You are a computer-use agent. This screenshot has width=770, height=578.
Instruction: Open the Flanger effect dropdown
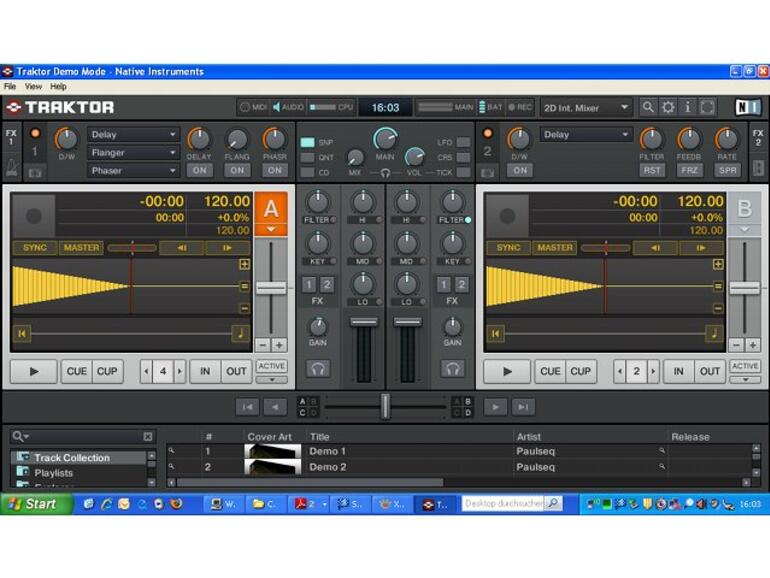click(134, 153)
